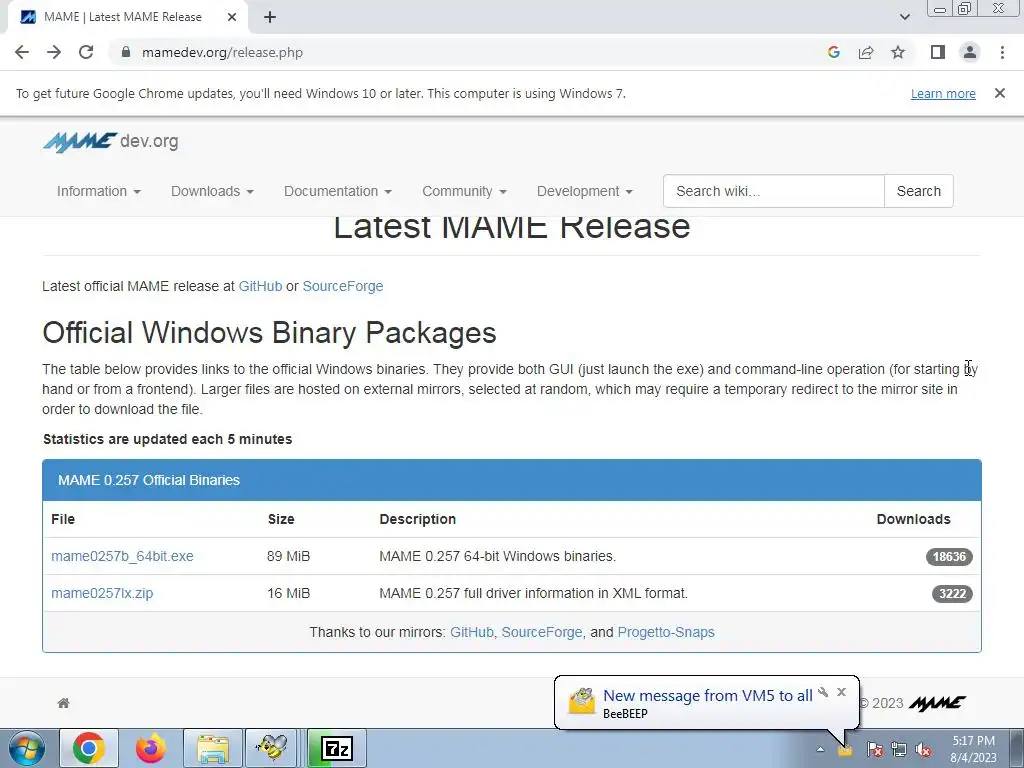Viewport: 1024px width, 768px height.
Task: Click Learn more about Chrome updates
Action: pyautogui.click(x=943, y=94)
